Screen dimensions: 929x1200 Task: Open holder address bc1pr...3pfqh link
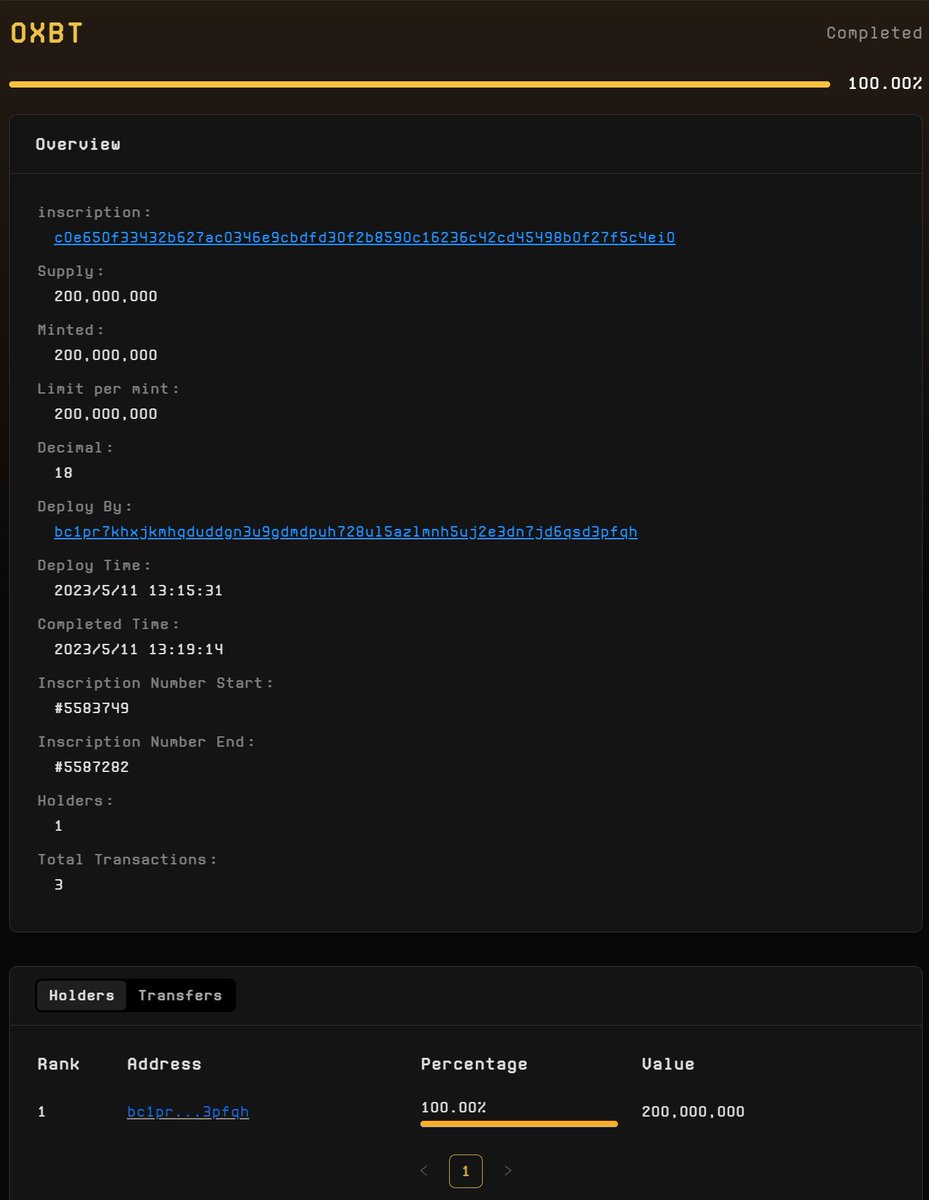tap(188, 1112)
